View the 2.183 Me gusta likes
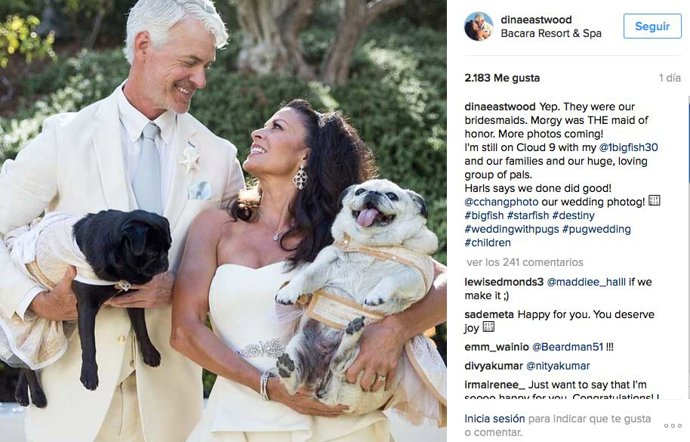This screenshot has height=442, width=690. tap(502, 78)
